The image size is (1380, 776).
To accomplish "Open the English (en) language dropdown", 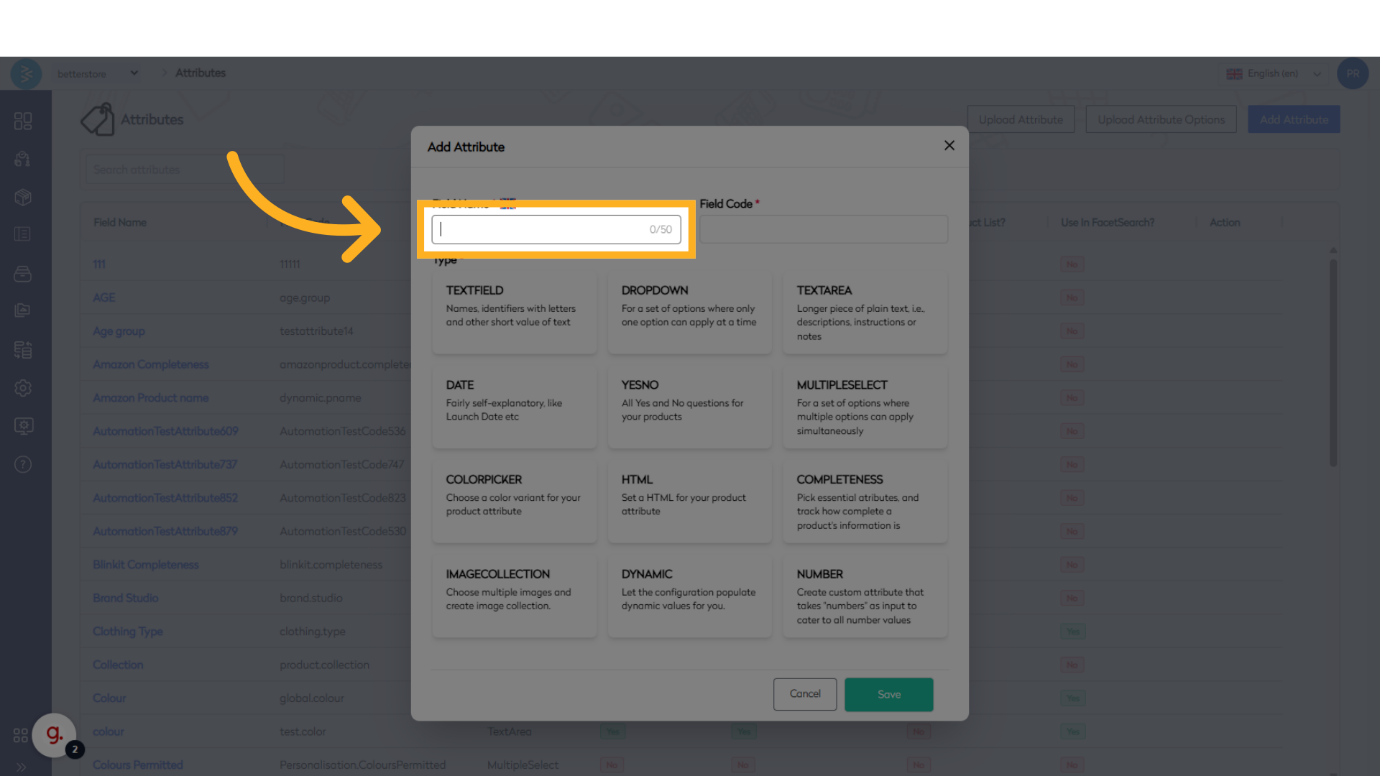I will pos(1275,73).
